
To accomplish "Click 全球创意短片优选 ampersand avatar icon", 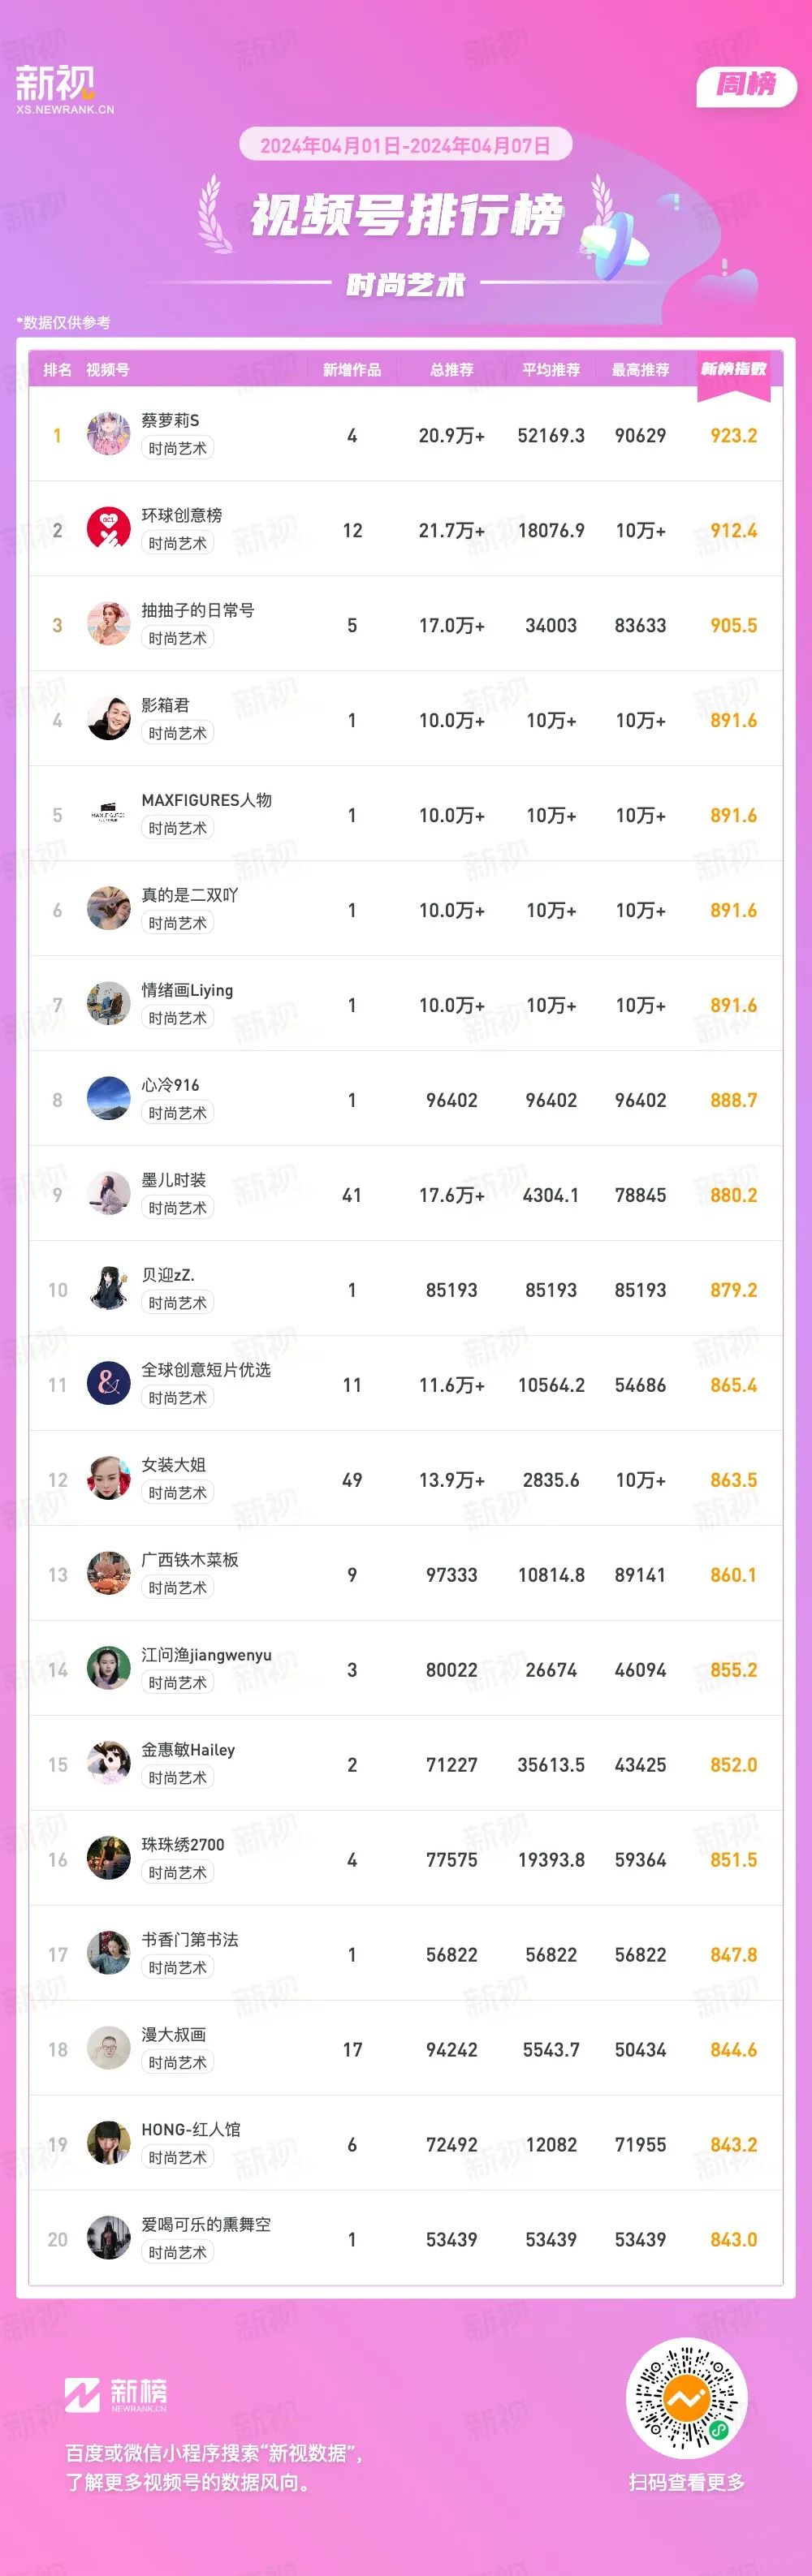I will point(108,1384).
